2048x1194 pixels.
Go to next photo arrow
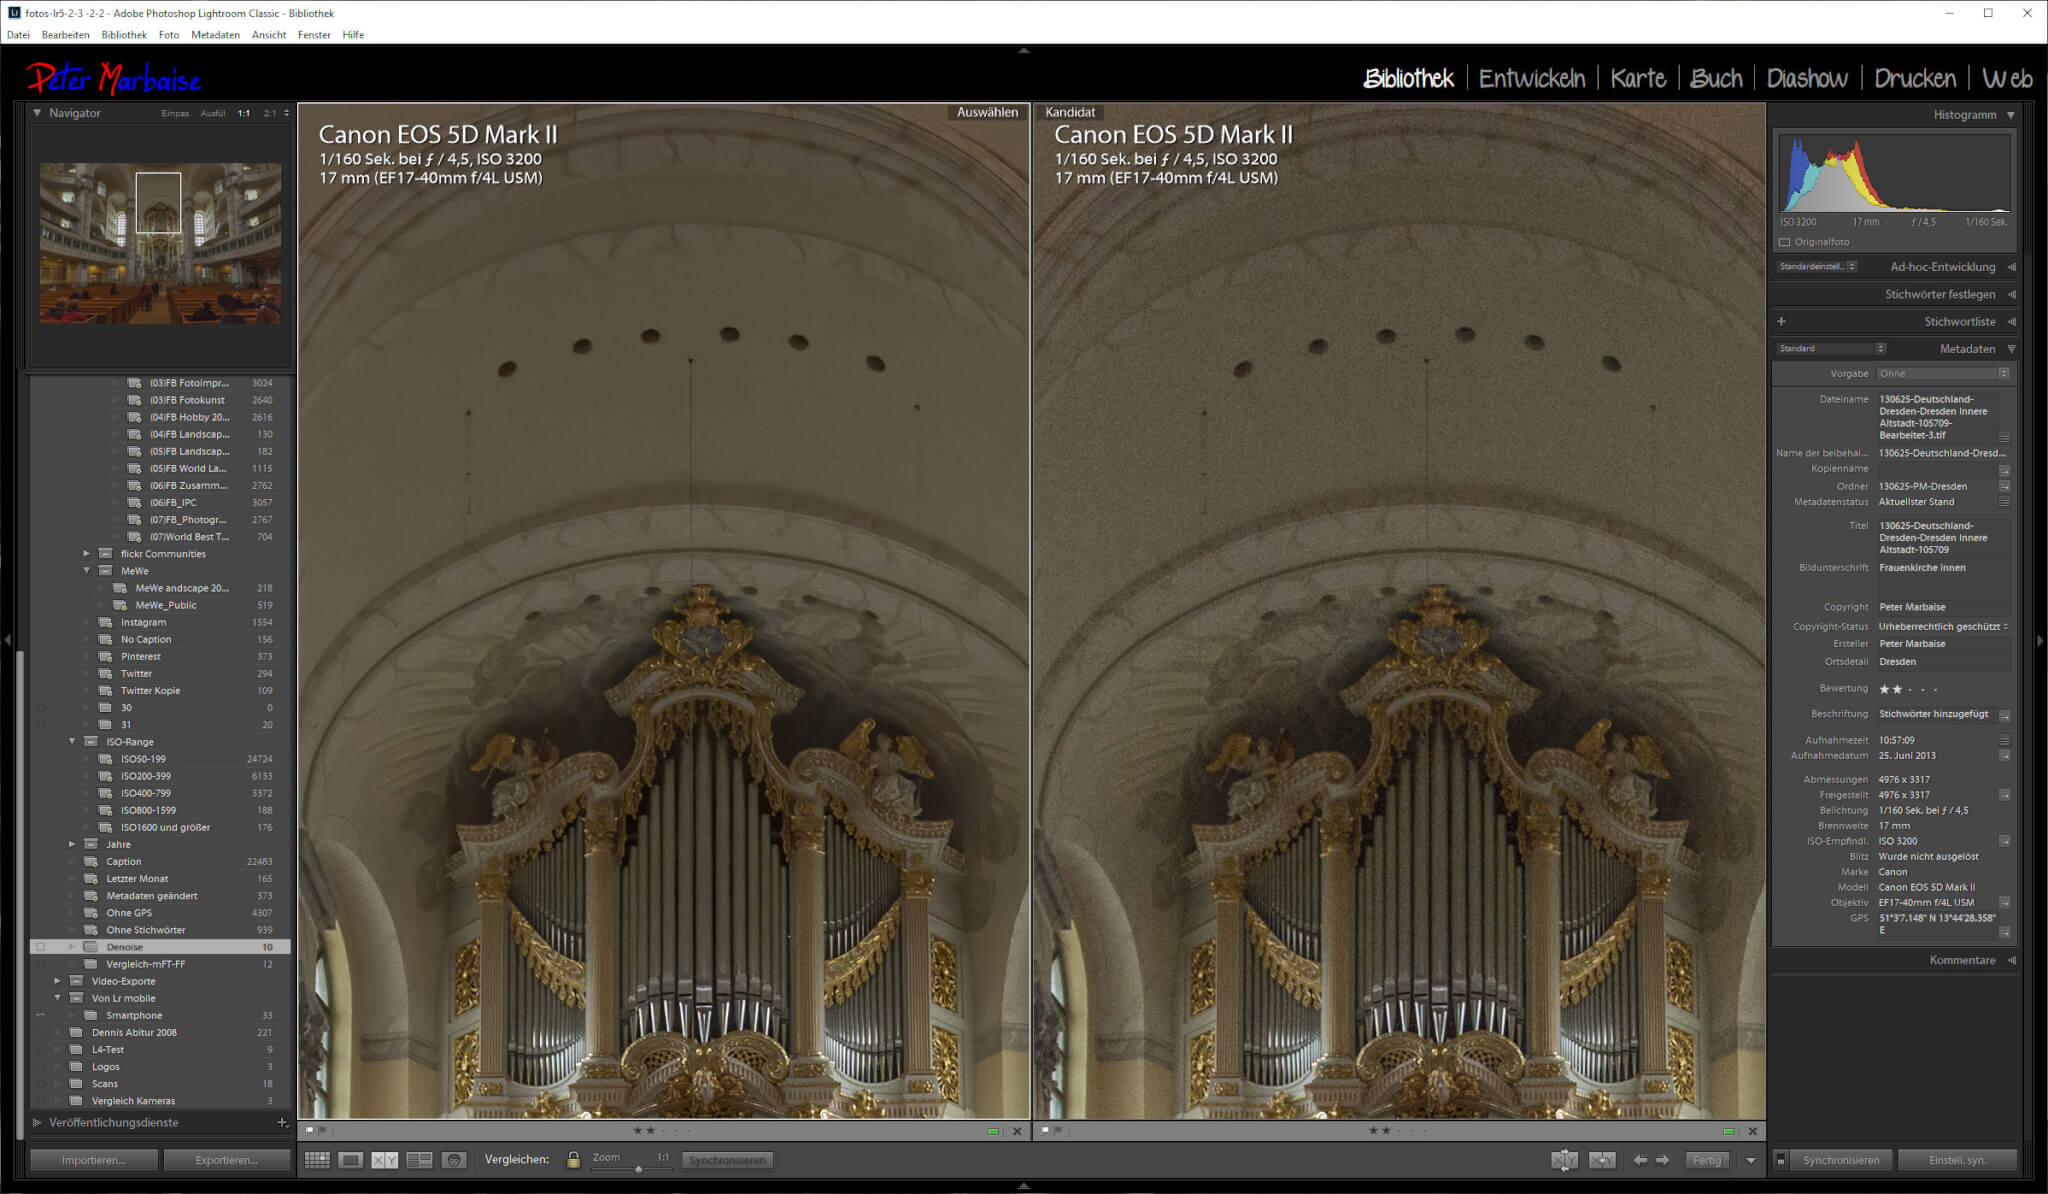coord(1663,1160)
